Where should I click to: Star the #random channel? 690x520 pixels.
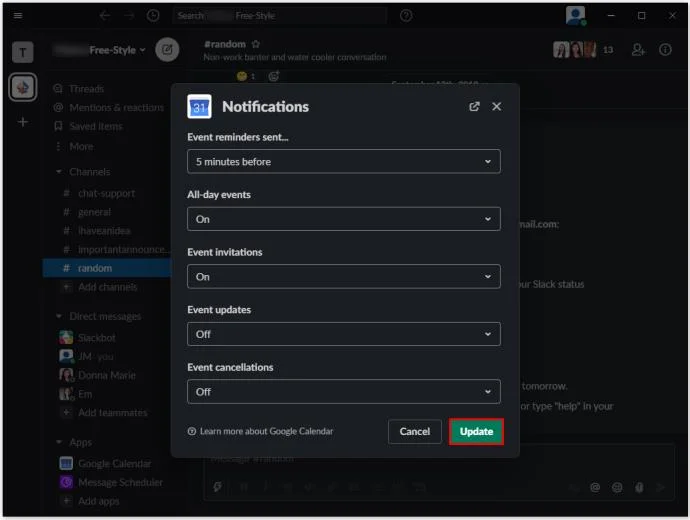256,44
